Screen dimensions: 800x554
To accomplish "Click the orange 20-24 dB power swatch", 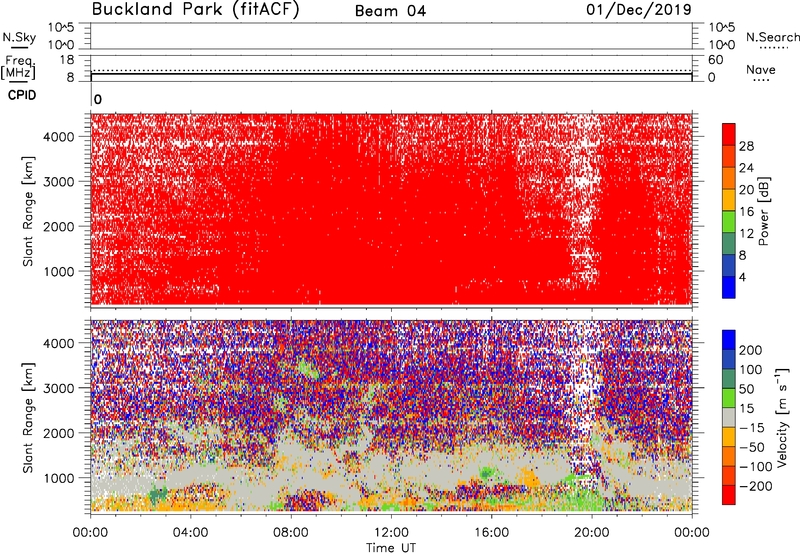I will (729, 178).
